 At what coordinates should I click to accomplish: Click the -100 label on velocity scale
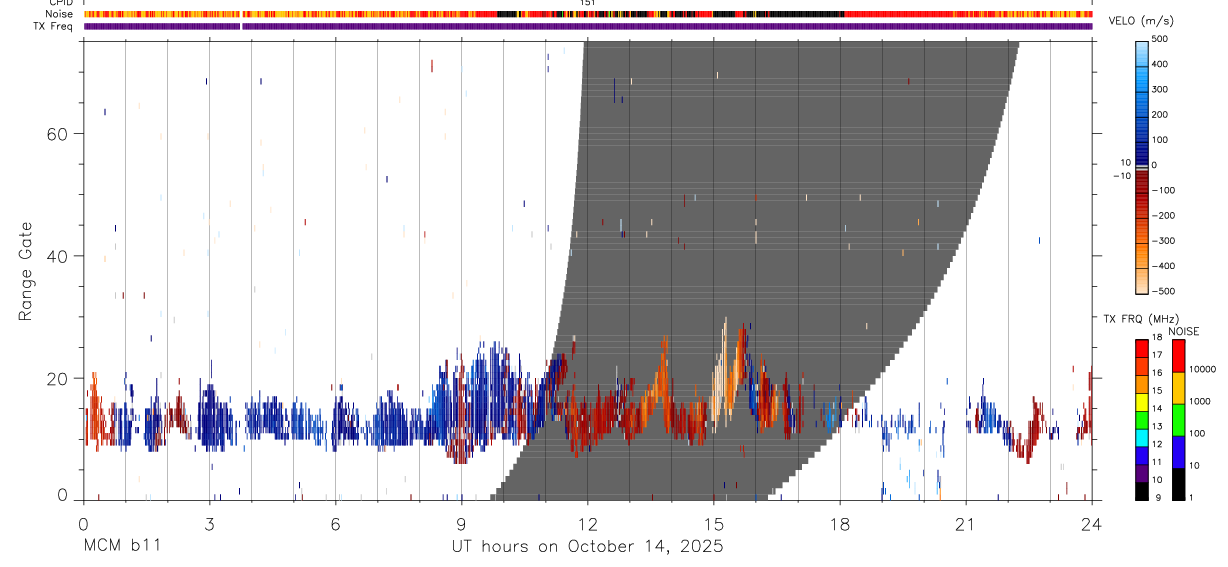1162,190
